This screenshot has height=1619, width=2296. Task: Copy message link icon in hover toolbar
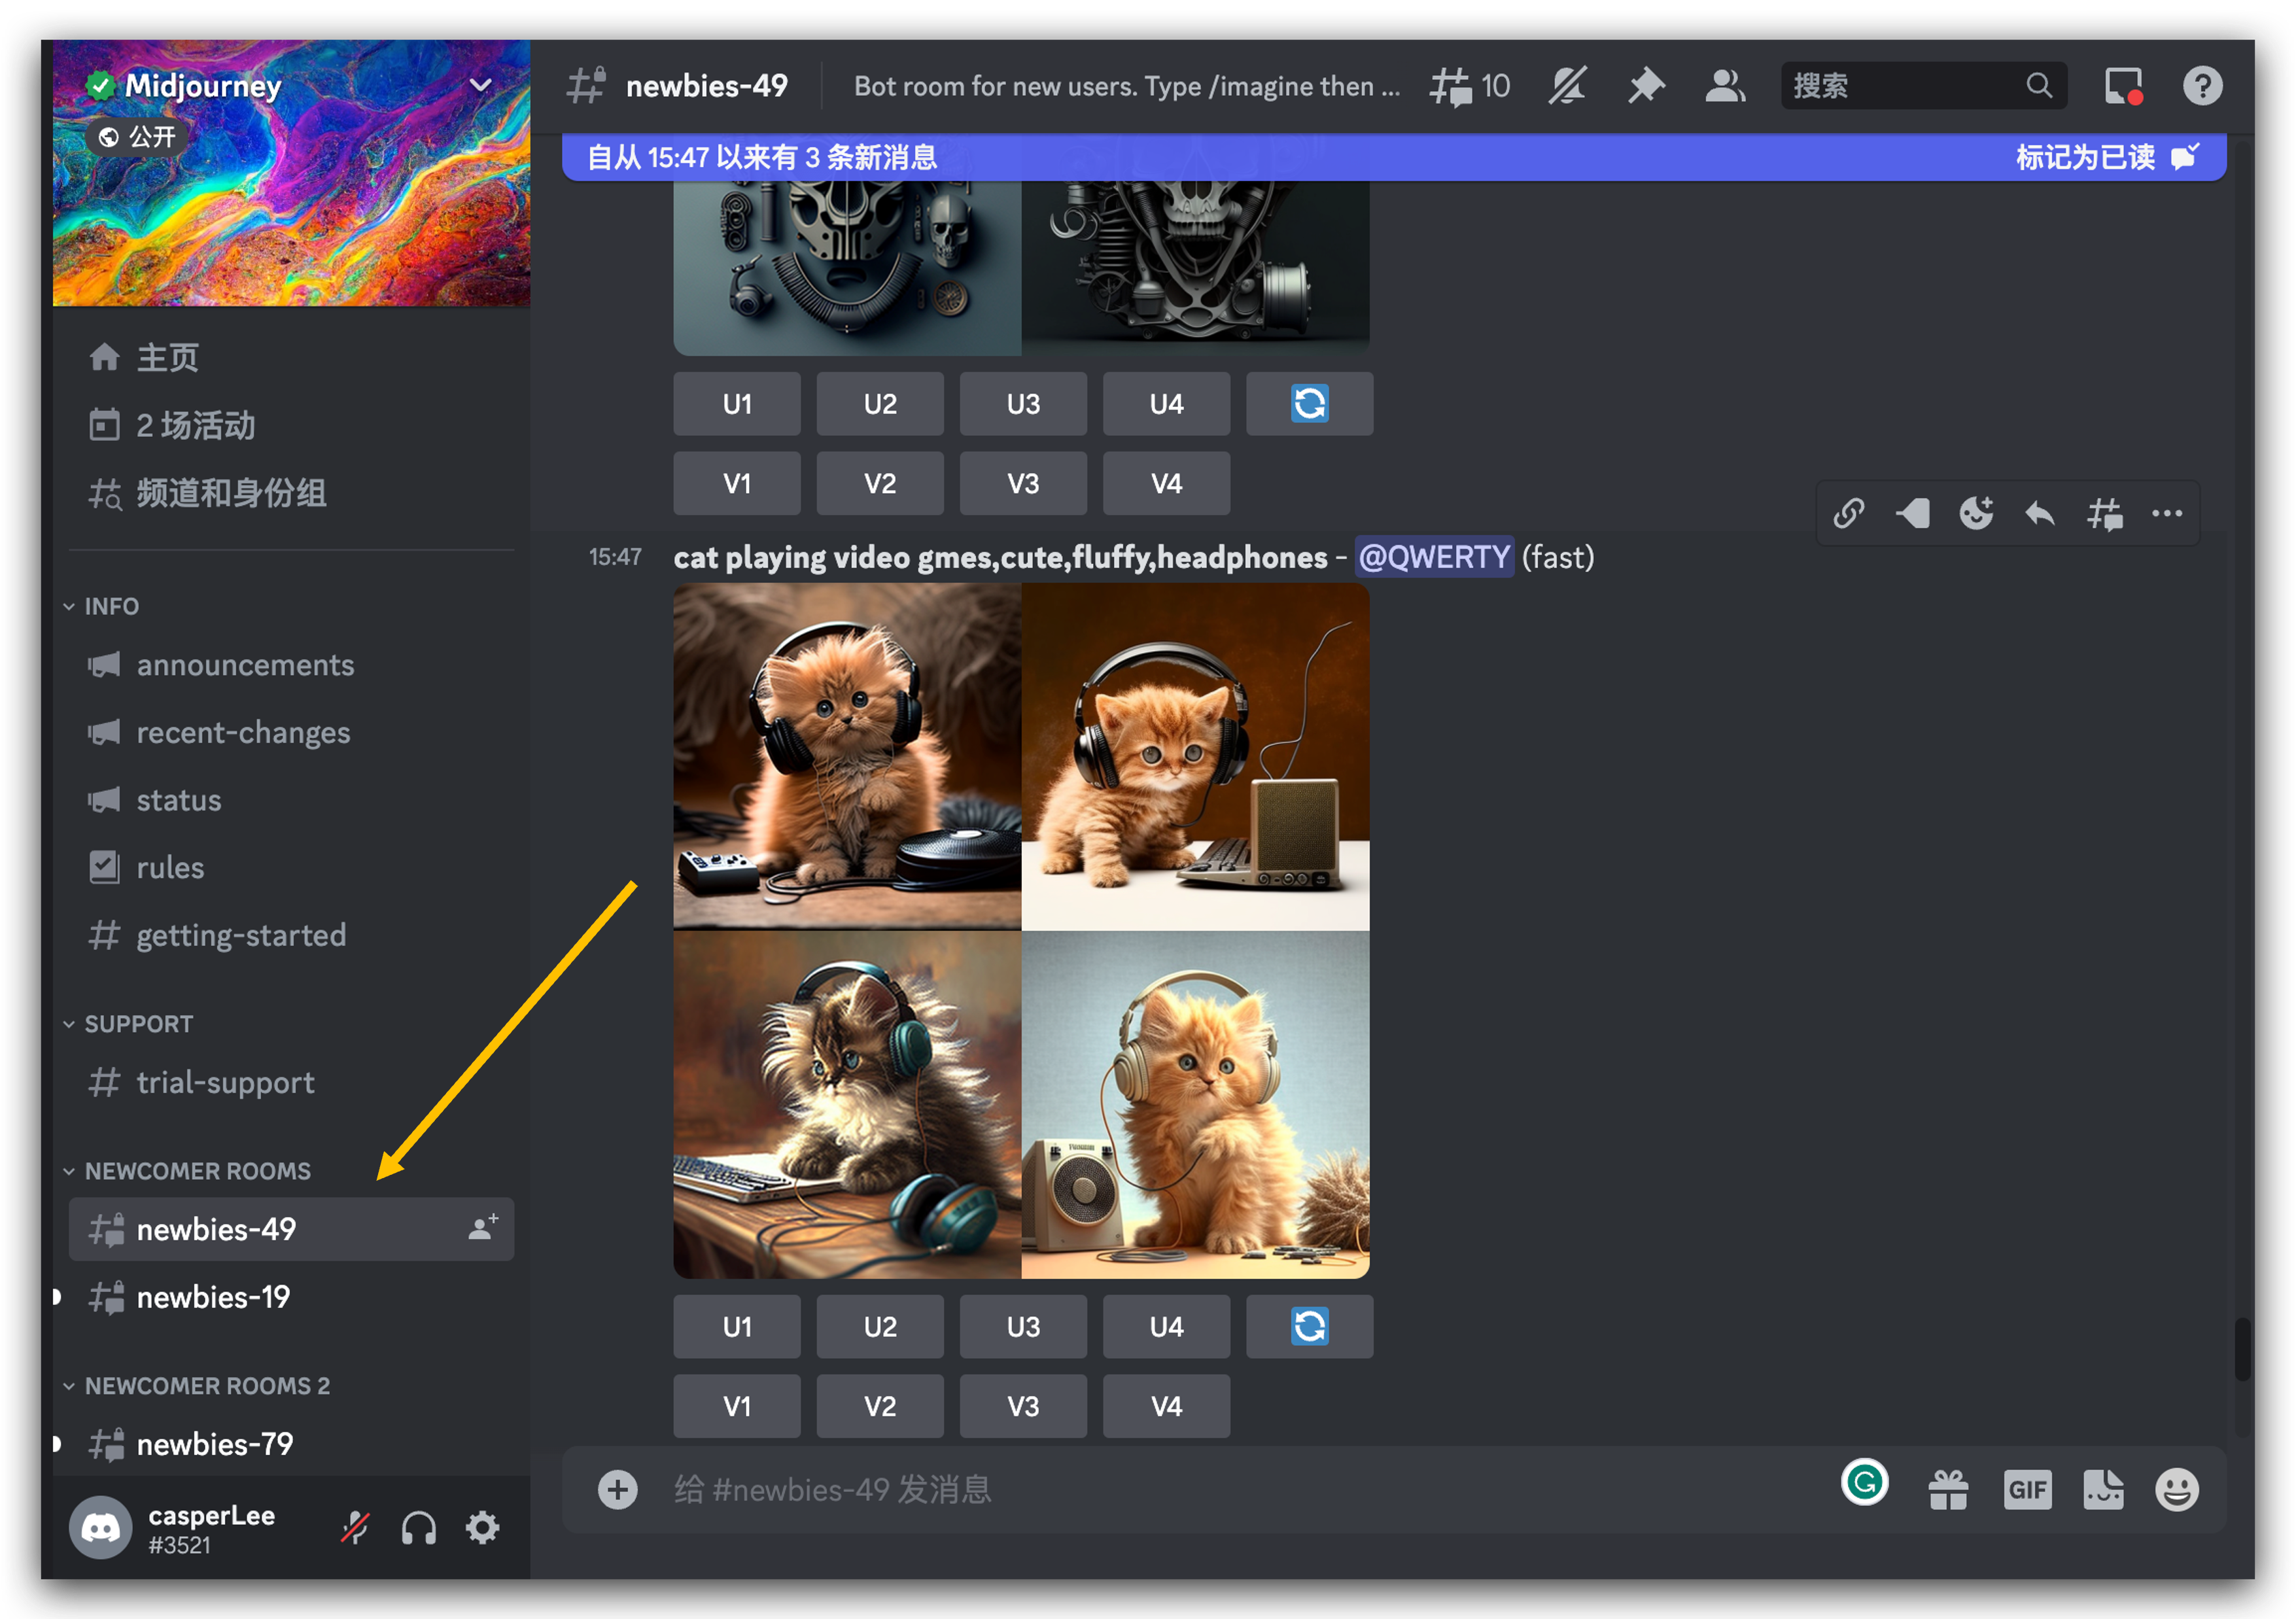pyautogui.click(x=1849, y=513)
